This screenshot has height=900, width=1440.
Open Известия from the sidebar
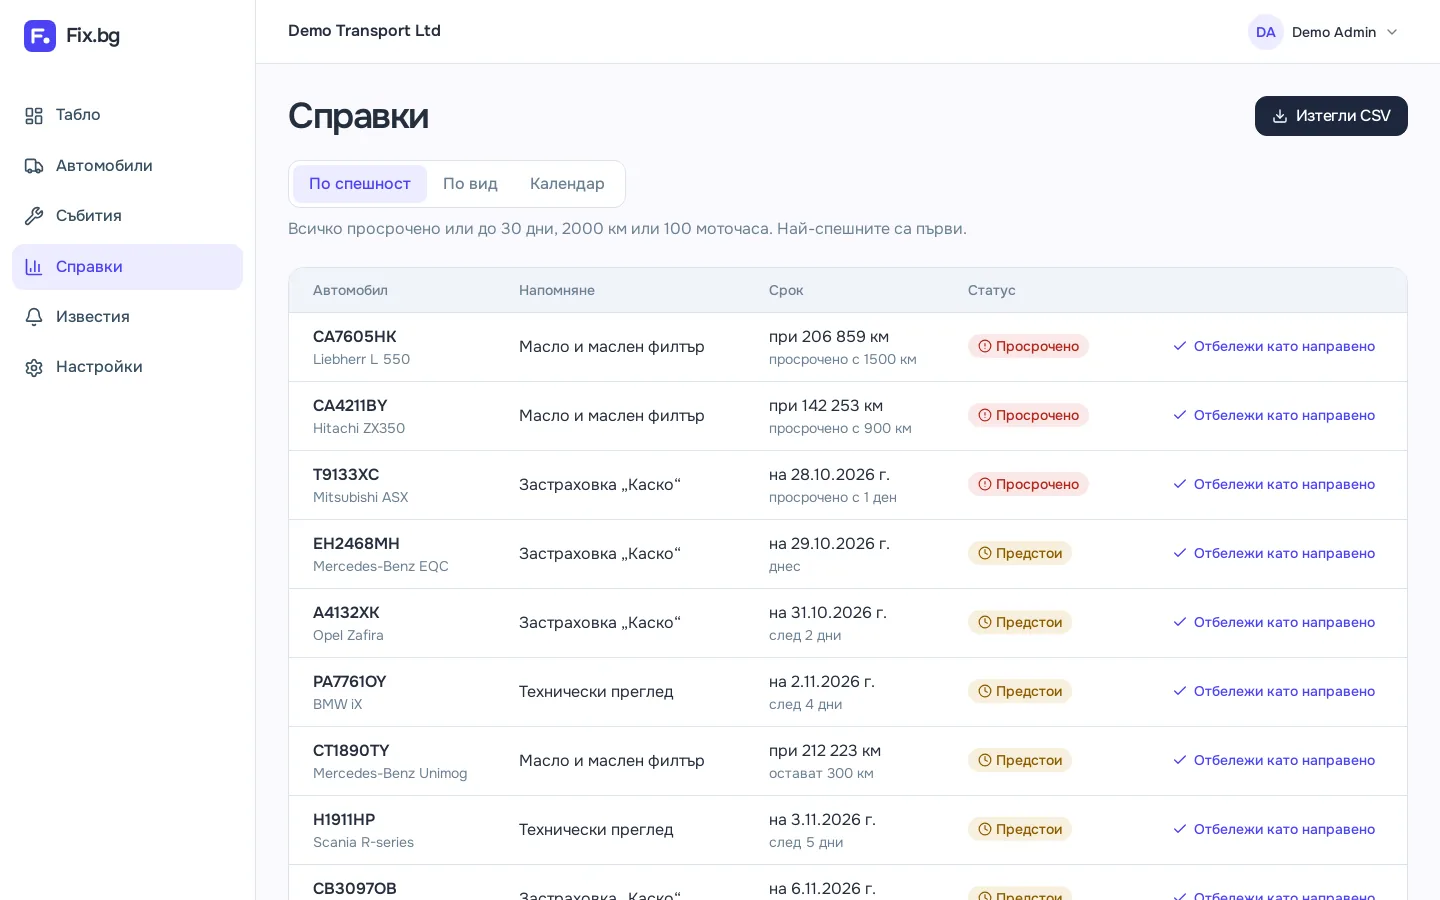127,317
